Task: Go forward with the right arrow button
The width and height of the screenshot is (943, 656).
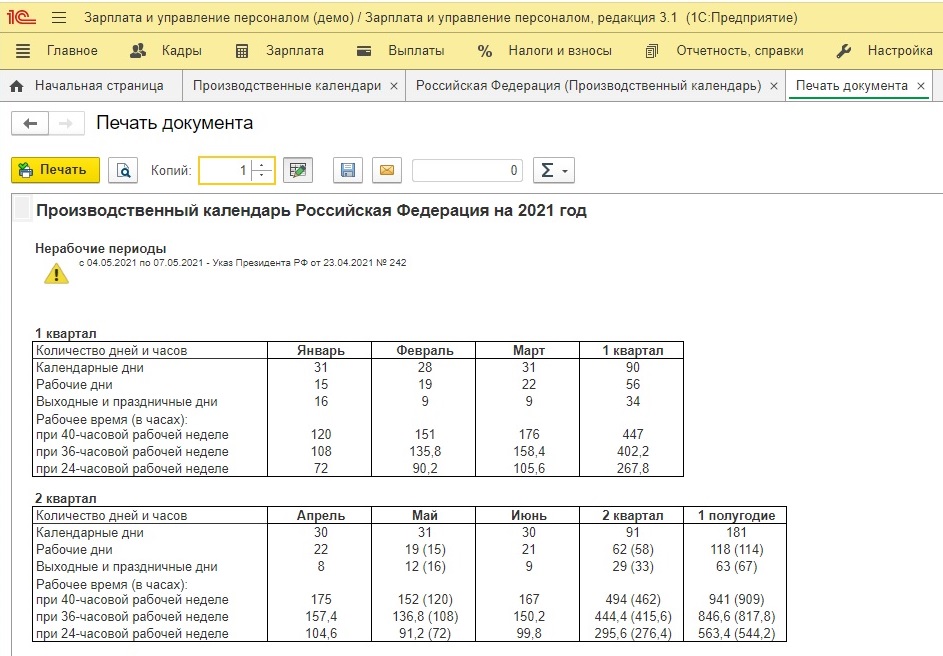Action: 66,124
